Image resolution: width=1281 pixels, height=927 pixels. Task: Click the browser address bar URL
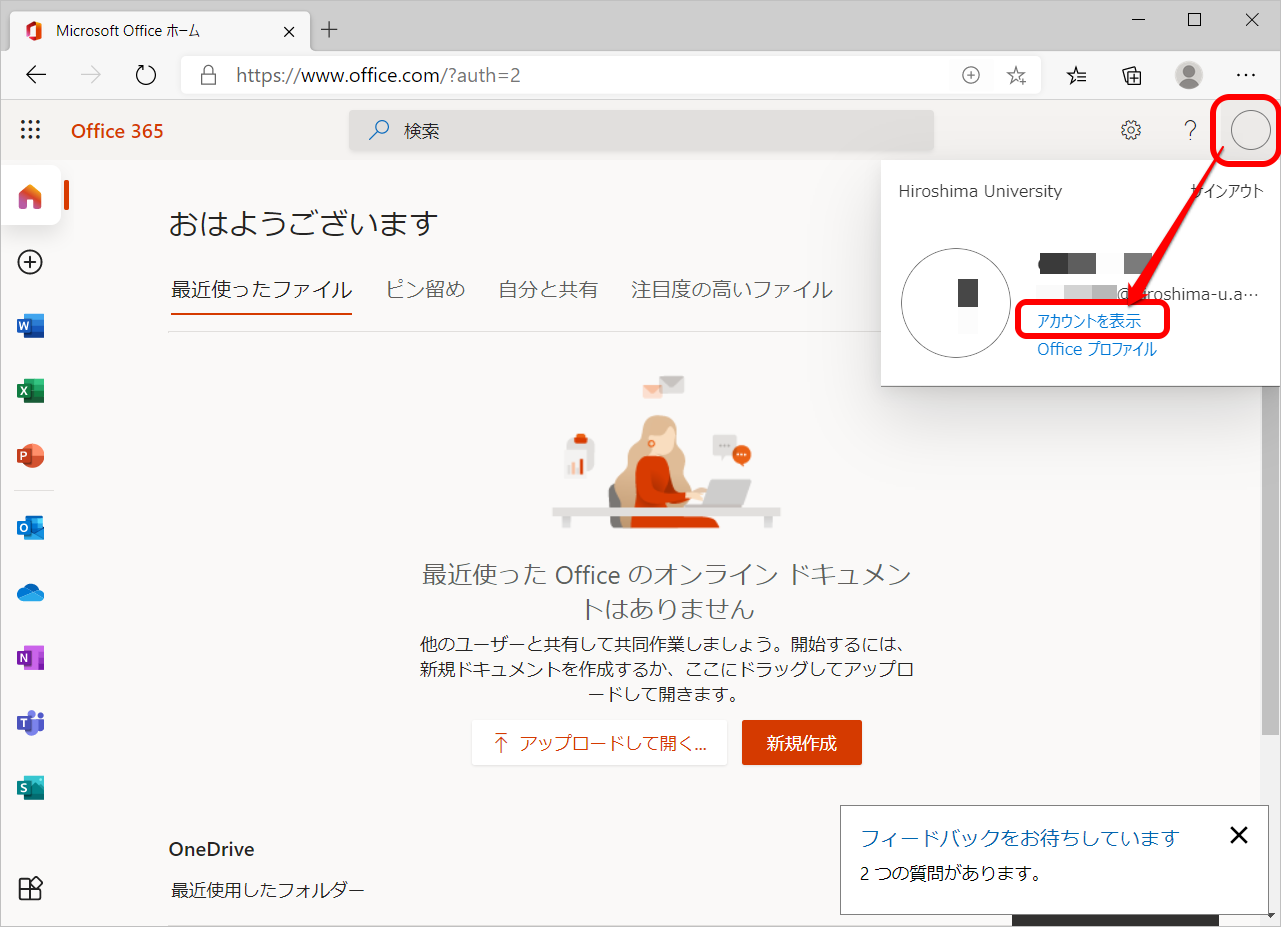pyautogui.click(x=378, y=75)
